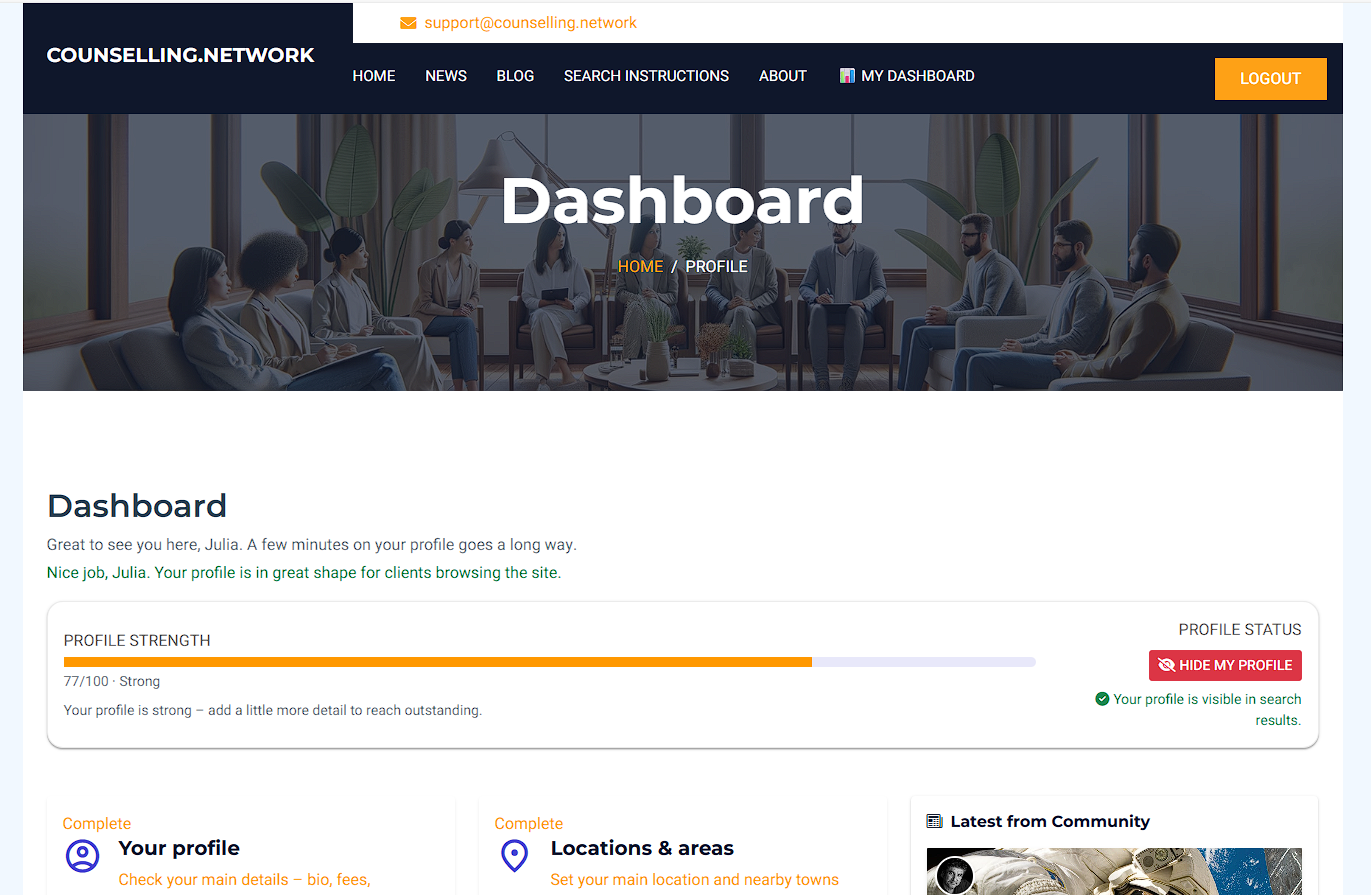Click the profile strength progress bar
The width and height of the screenshot is (1371, 895).
tap(549, 662)
